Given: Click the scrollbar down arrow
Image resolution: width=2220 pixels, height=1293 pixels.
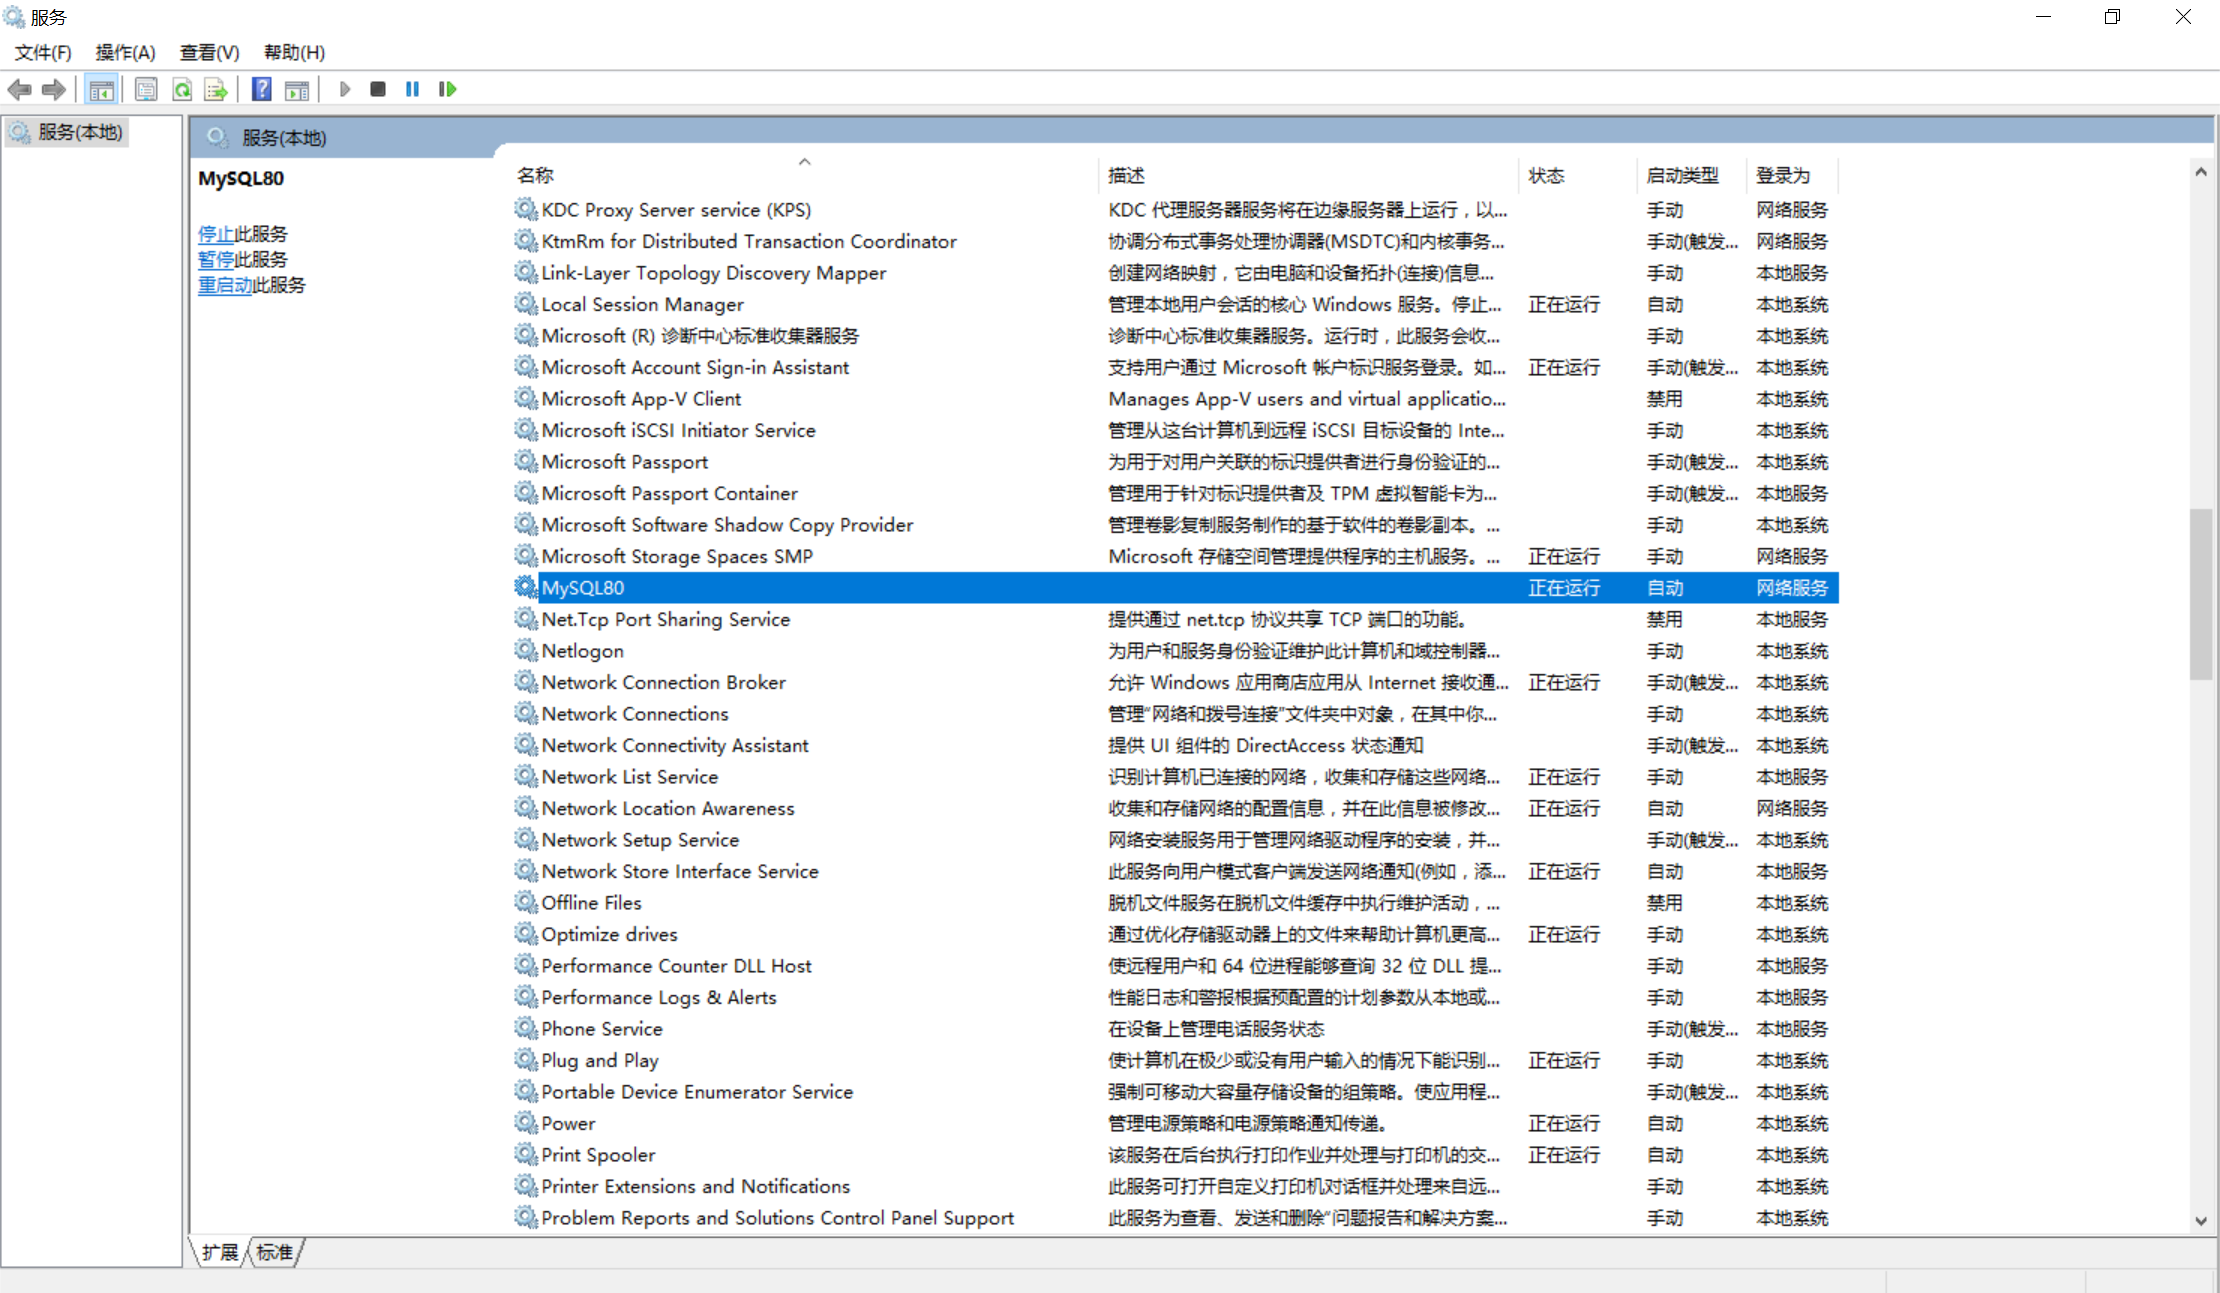Looking at the screenshot, I should [2200, 1220].
